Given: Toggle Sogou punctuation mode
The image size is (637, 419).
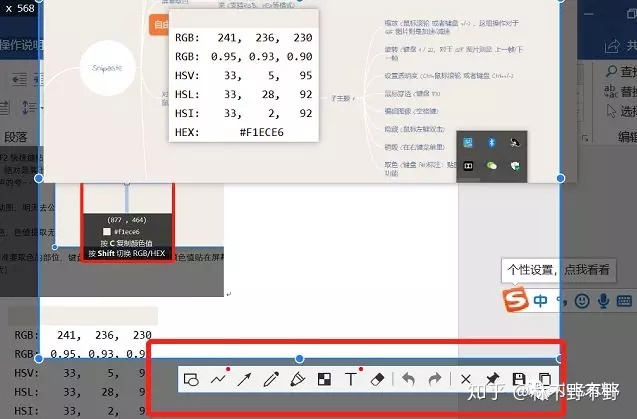Looking at the screenshot, I should pos(561,301).
